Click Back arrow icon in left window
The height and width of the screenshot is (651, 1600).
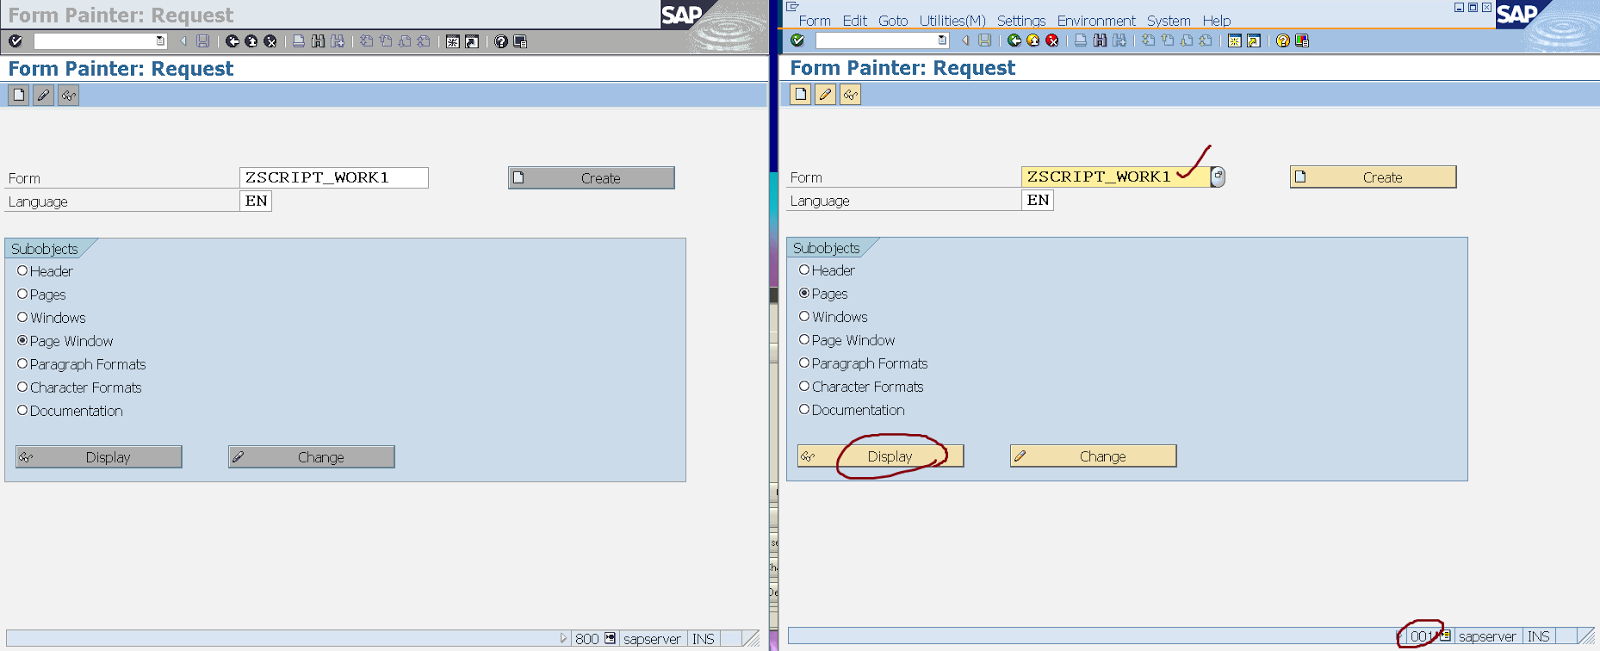[x=232, y=42]
